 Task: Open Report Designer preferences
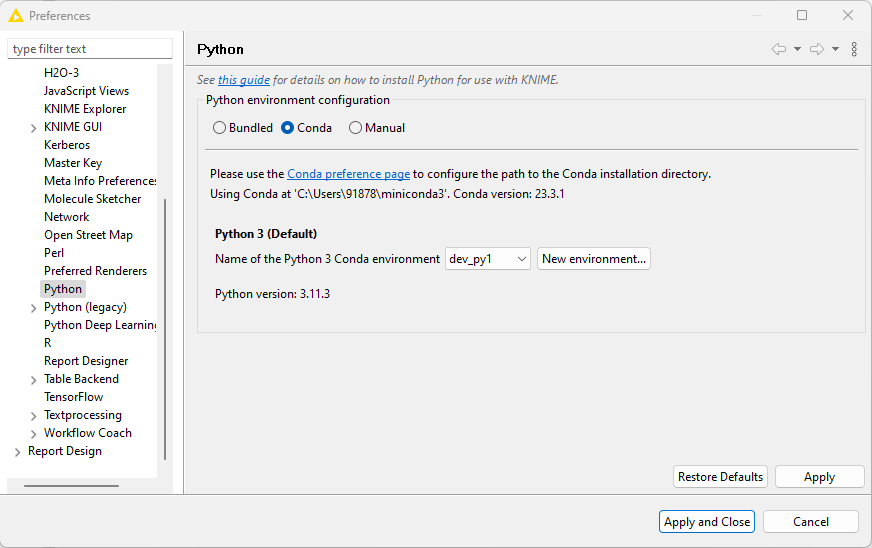pyautogui.click(x=86, y=361)
